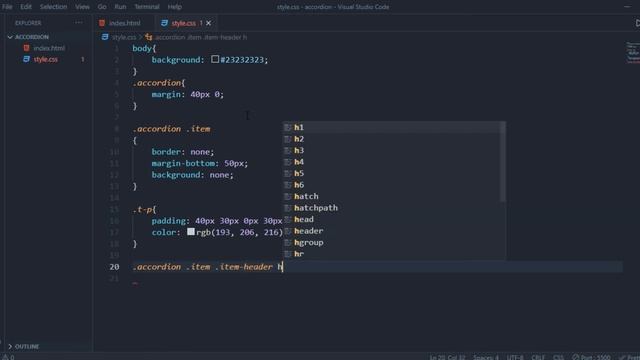Click the HTML icon beside index.html in Explorer
The height and width of the screenshot is (360, 640).
point(27,48)
